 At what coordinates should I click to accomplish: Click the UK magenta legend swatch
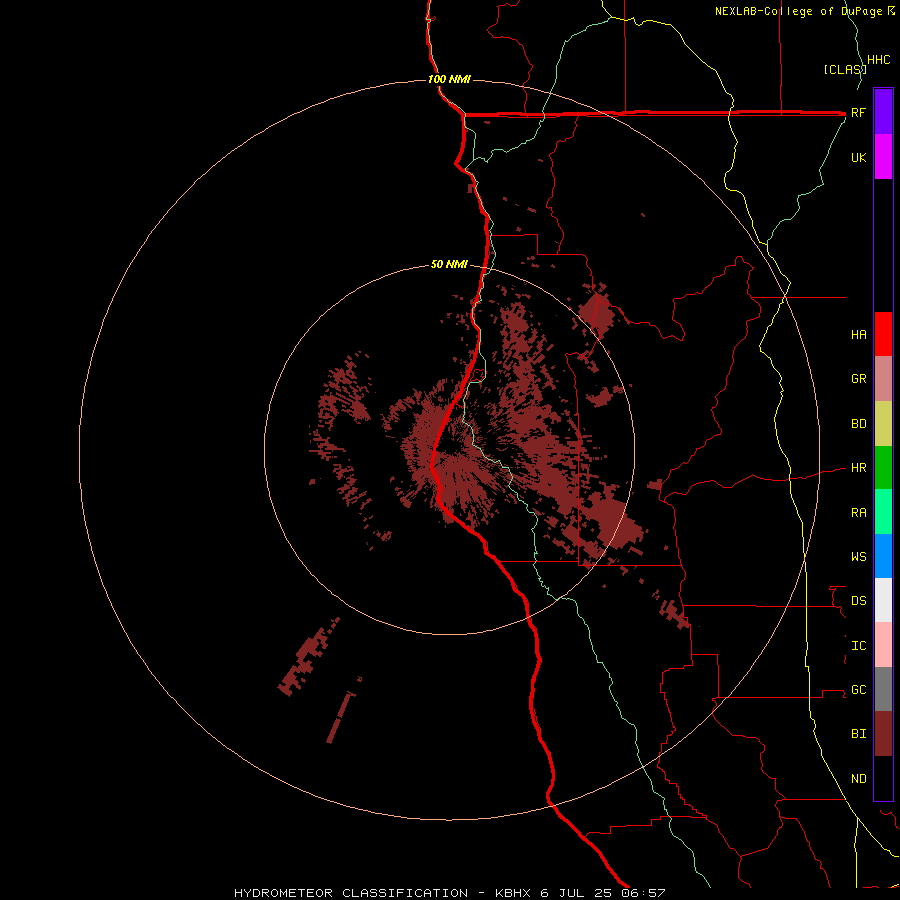click(x=883, y=157)
